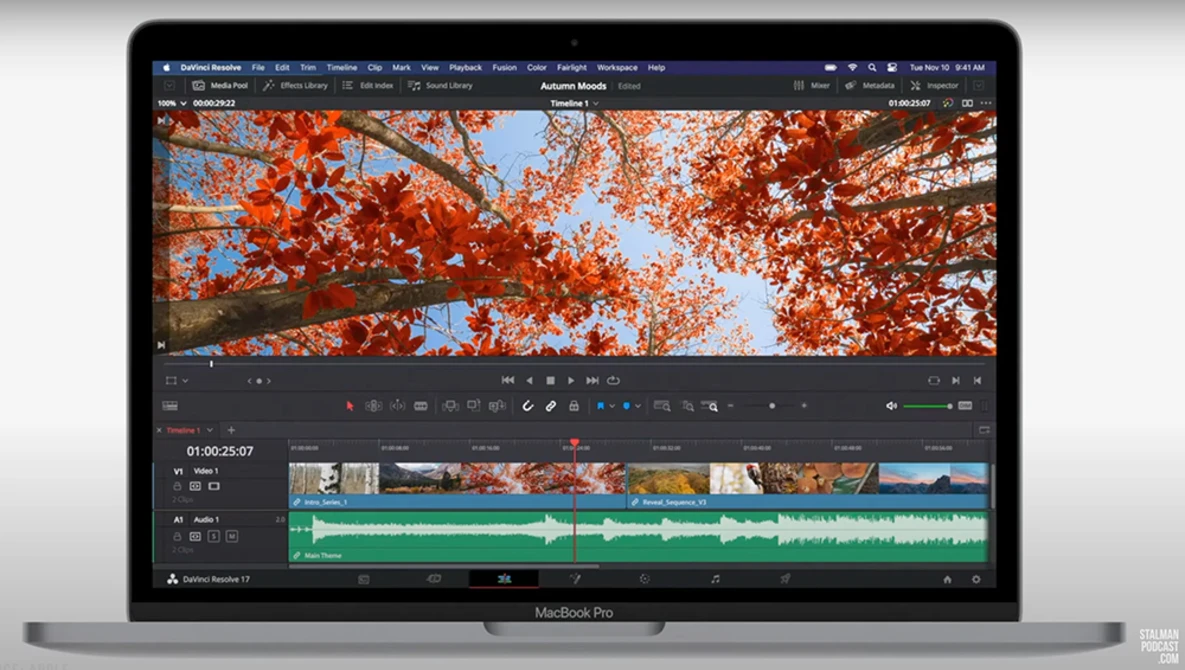Expand the right-side interface toolbar chevron

[x=979, y=85]
